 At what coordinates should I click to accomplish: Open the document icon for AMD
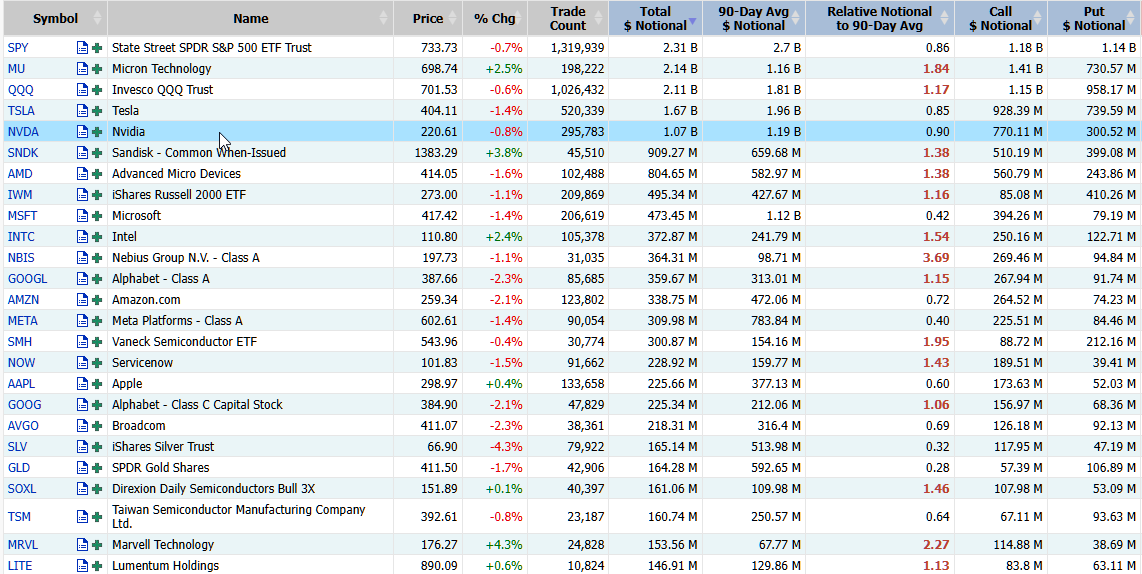pos(82,174)
